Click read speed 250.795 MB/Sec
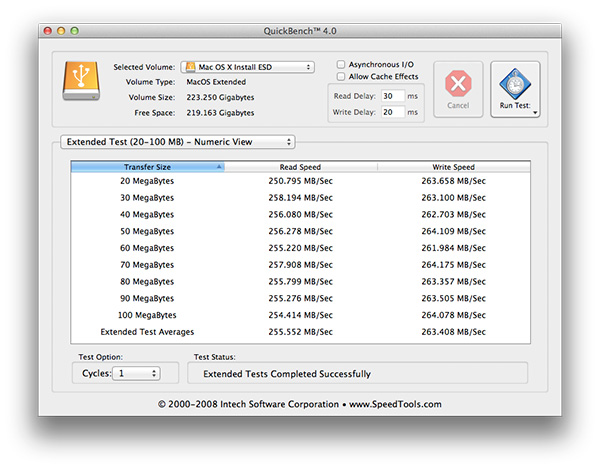Image resolution: width=600 pixels, height=469 pixels. 300,181
